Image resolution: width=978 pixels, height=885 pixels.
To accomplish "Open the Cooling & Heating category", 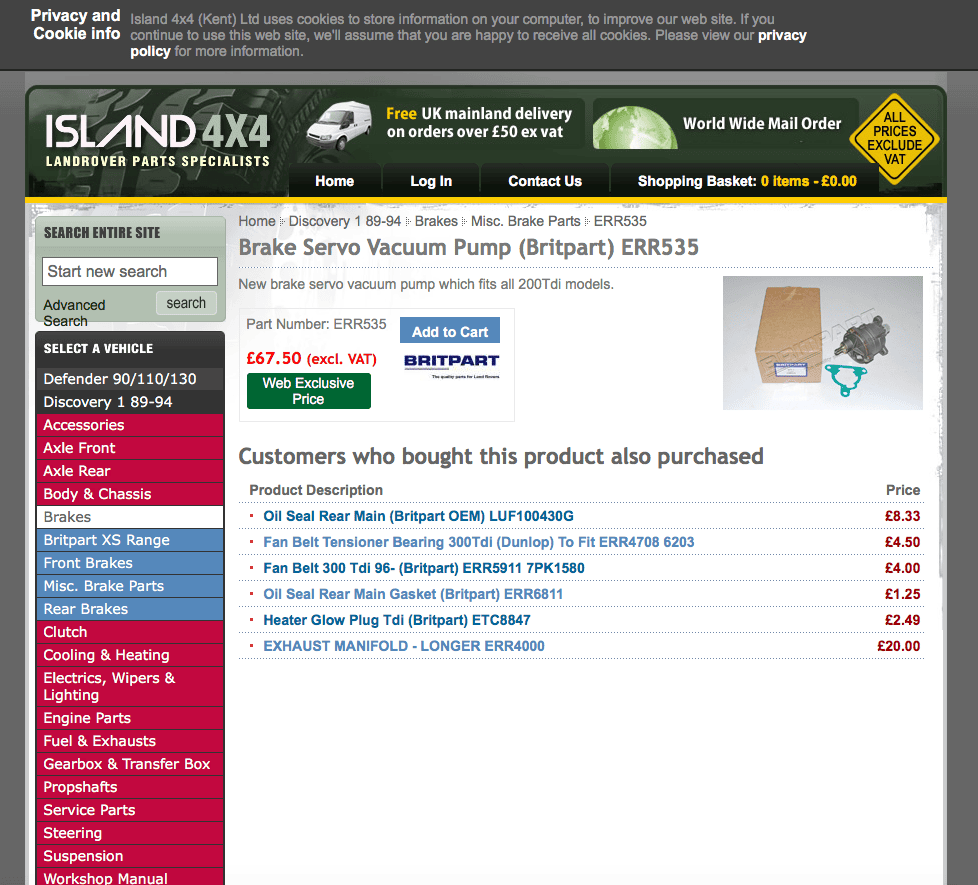I will coord(130,655).
